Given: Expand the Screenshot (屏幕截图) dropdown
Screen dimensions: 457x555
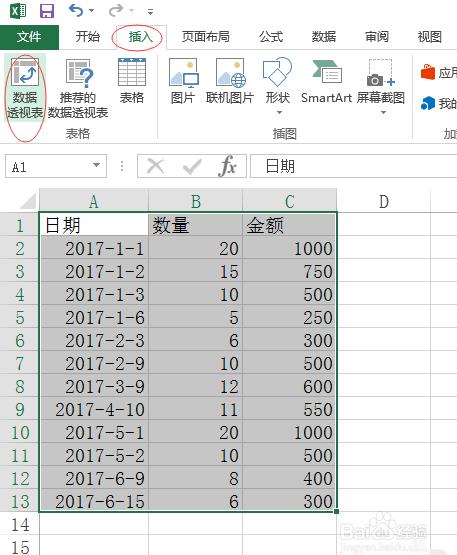Looking at the screenshot, I should (383, 113).
